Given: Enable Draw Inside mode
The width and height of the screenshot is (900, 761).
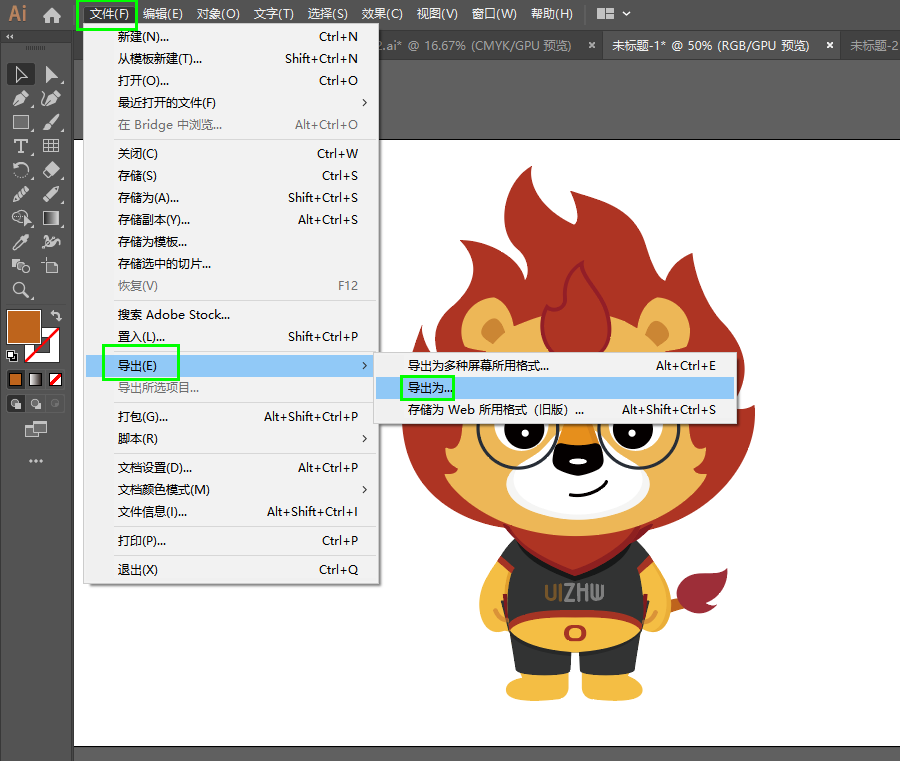Looking at the screenshot, I should coord(55,404).
